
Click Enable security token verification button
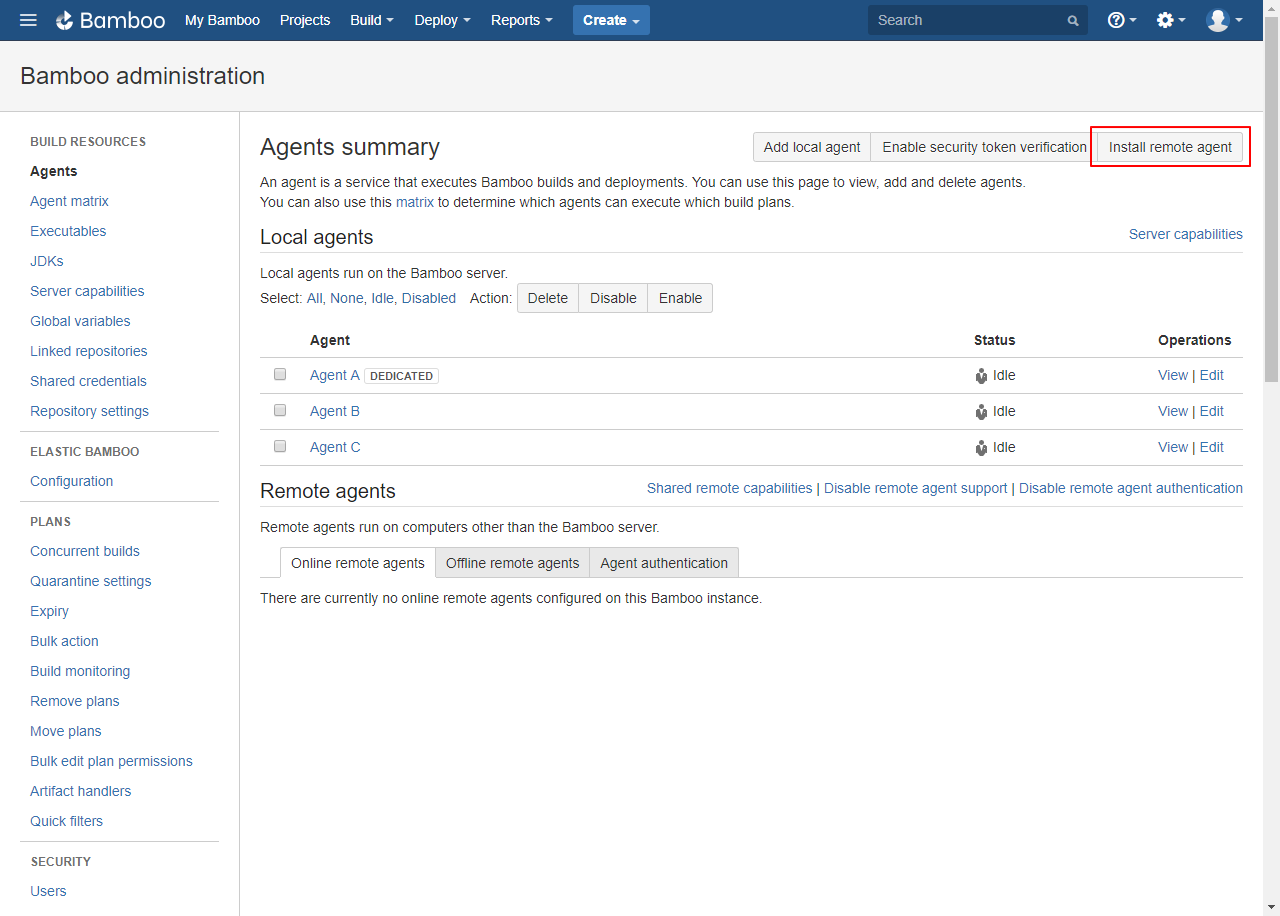pyautogui.click(x=984, y=147)
